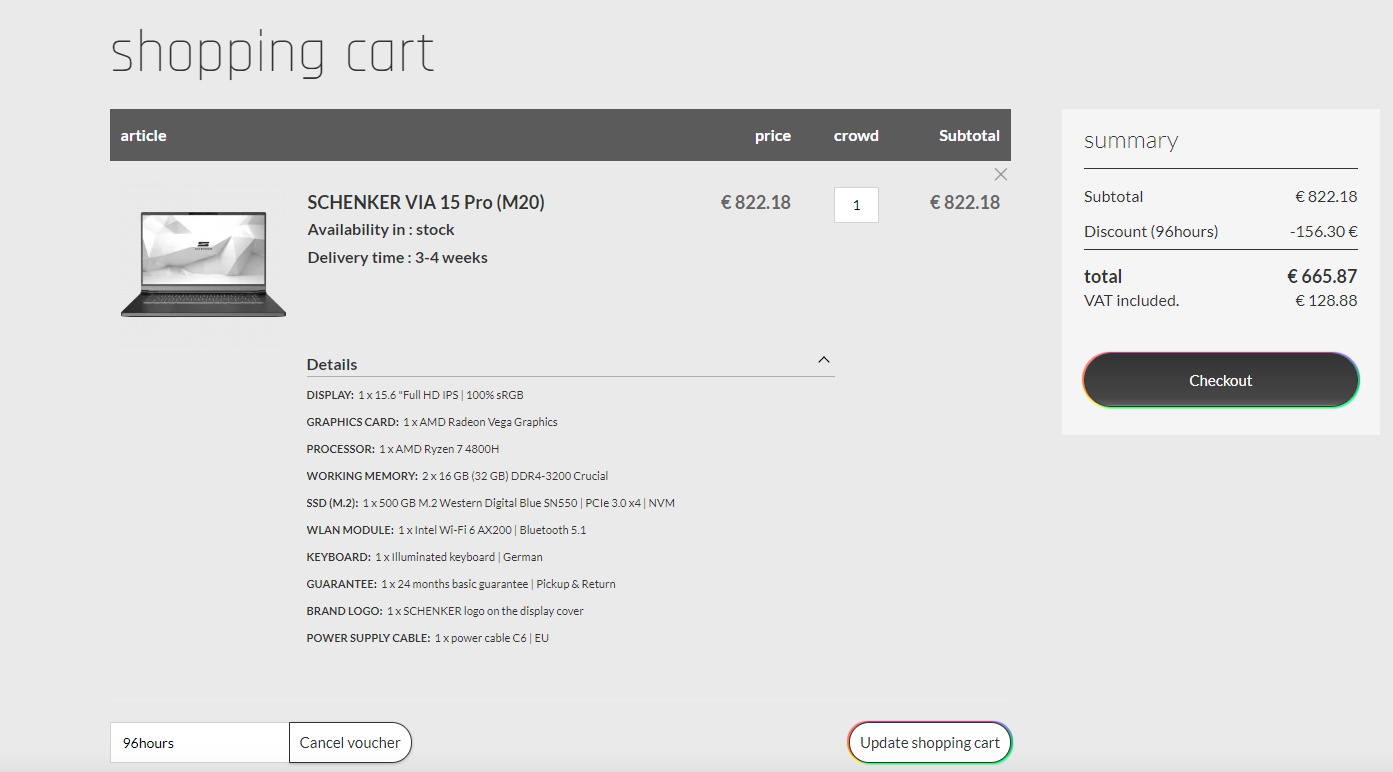Open SCHENKER VIA 15 Pro (M20) product title
Screen dimensions: 1393x772
coord(426,202)
